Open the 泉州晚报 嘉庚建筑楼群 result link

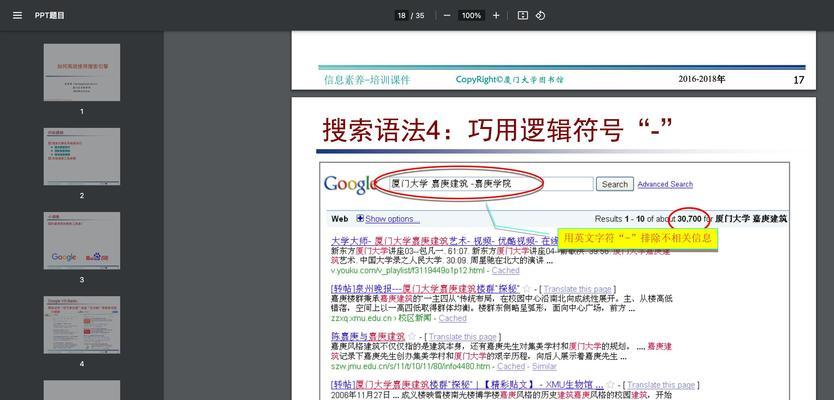tap(426, 289)
